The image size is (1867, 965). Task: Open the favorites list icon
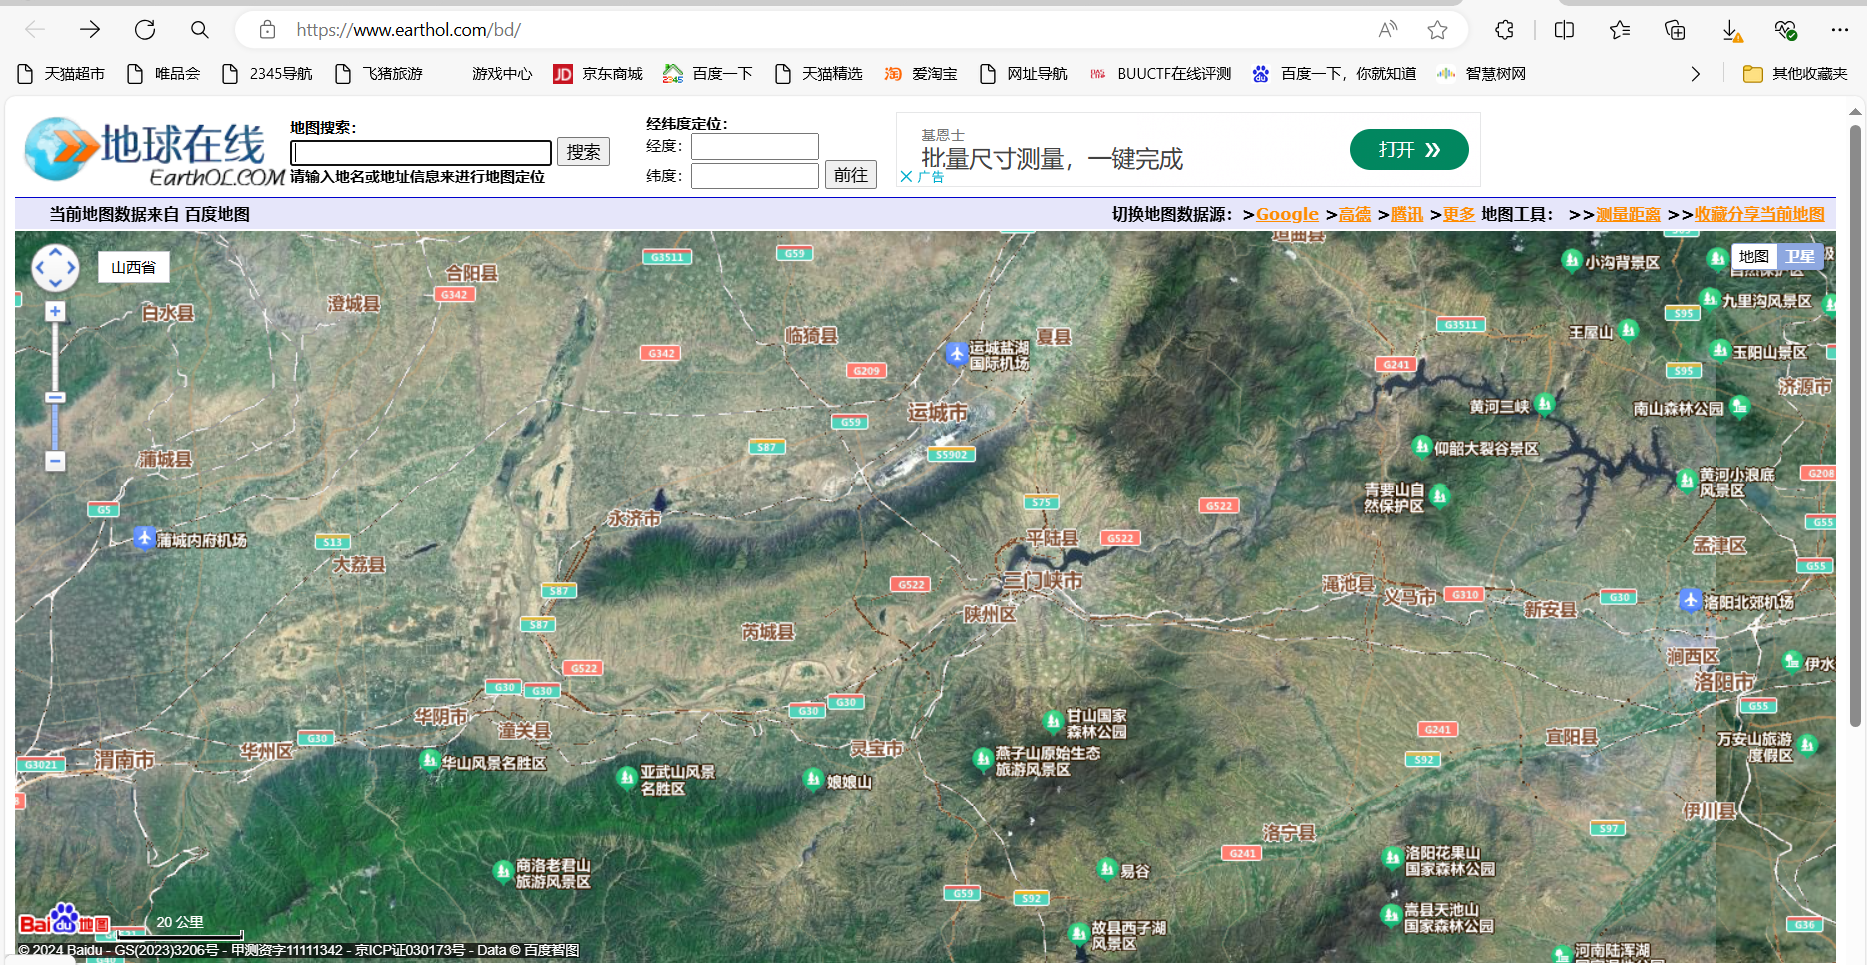coord(1620,30)
